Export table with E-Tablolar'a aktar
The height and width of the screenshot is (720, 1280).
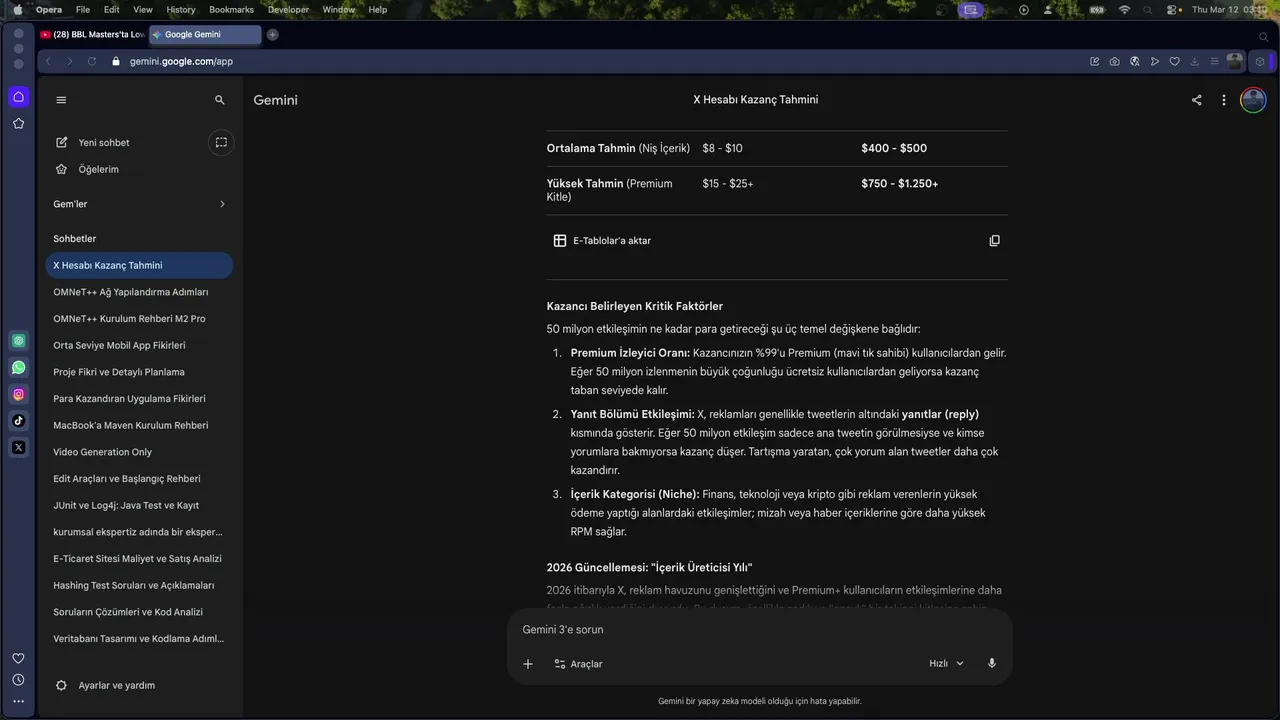[602, 241]
